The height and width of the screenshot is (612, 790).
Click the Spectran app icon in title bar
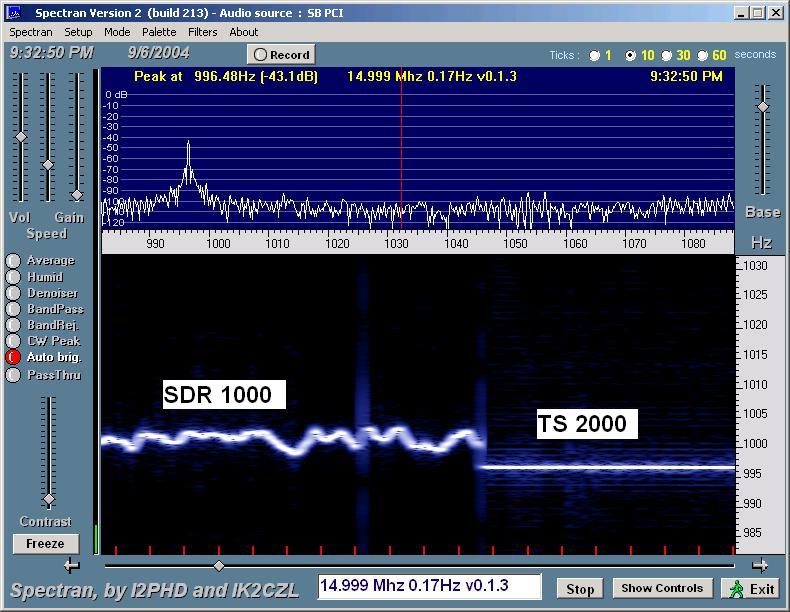(14, 13)
